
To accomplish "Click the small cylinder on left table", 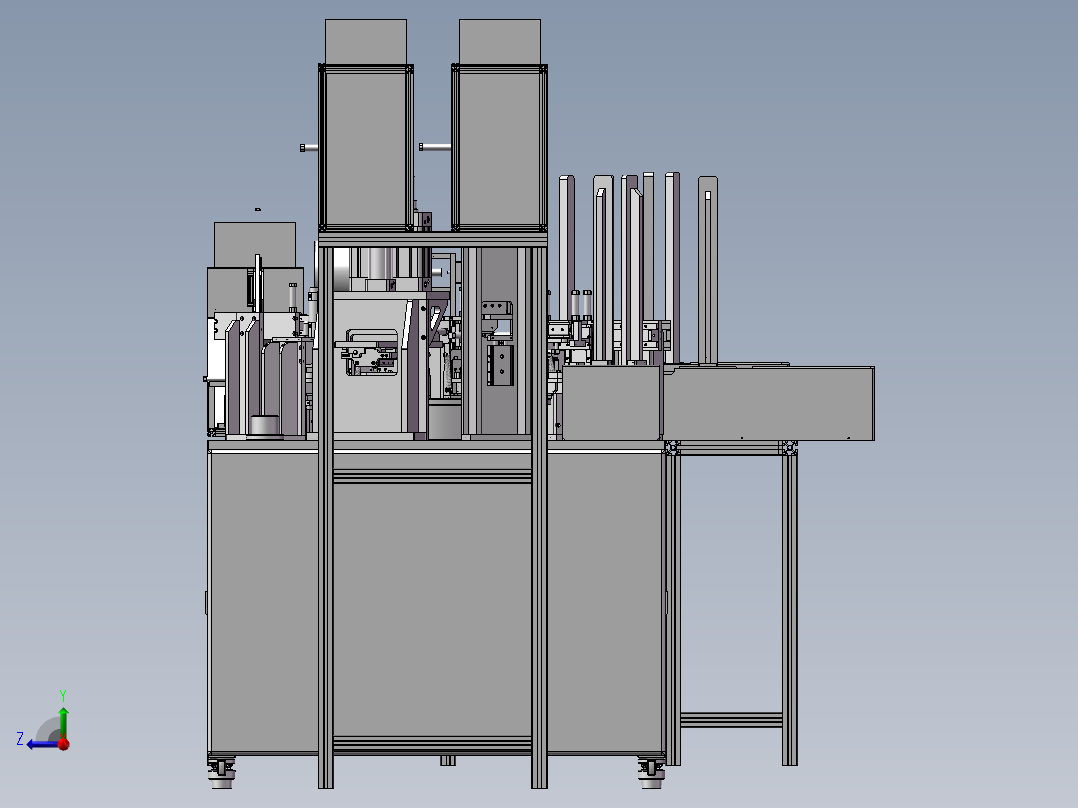I will pos(265,425).
